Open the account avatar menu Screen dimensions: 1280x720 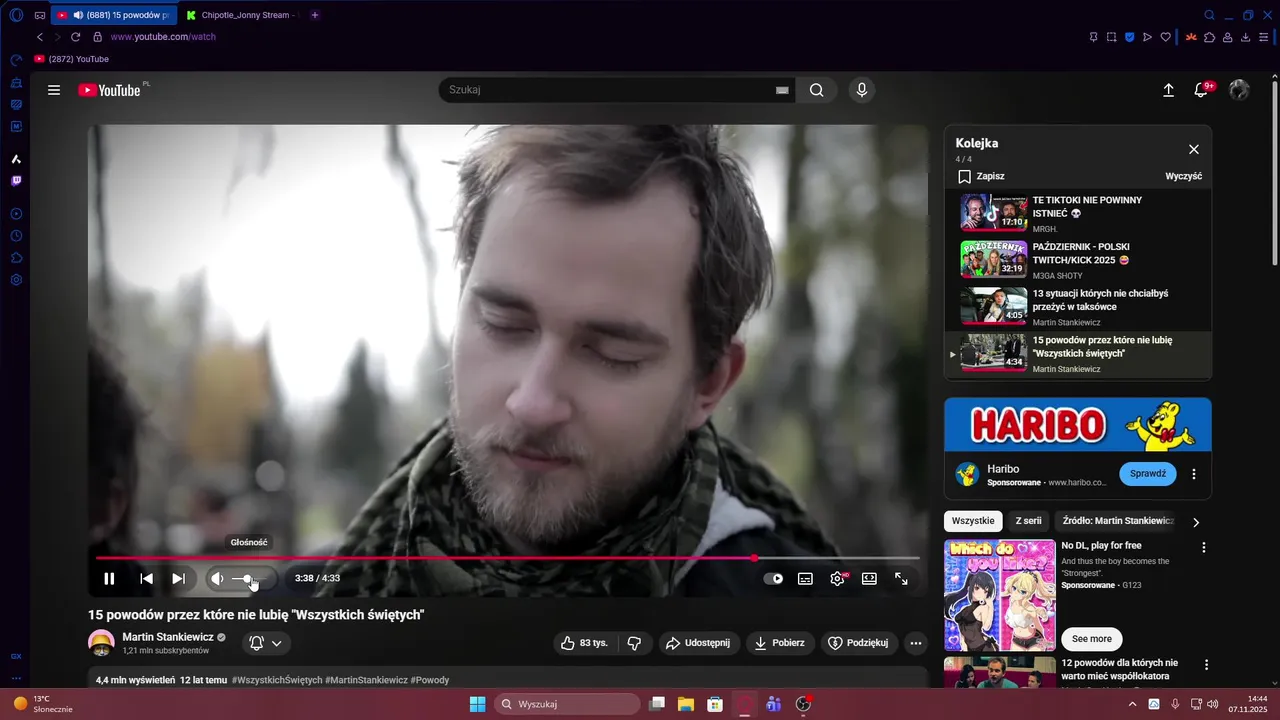(1239, 90)
